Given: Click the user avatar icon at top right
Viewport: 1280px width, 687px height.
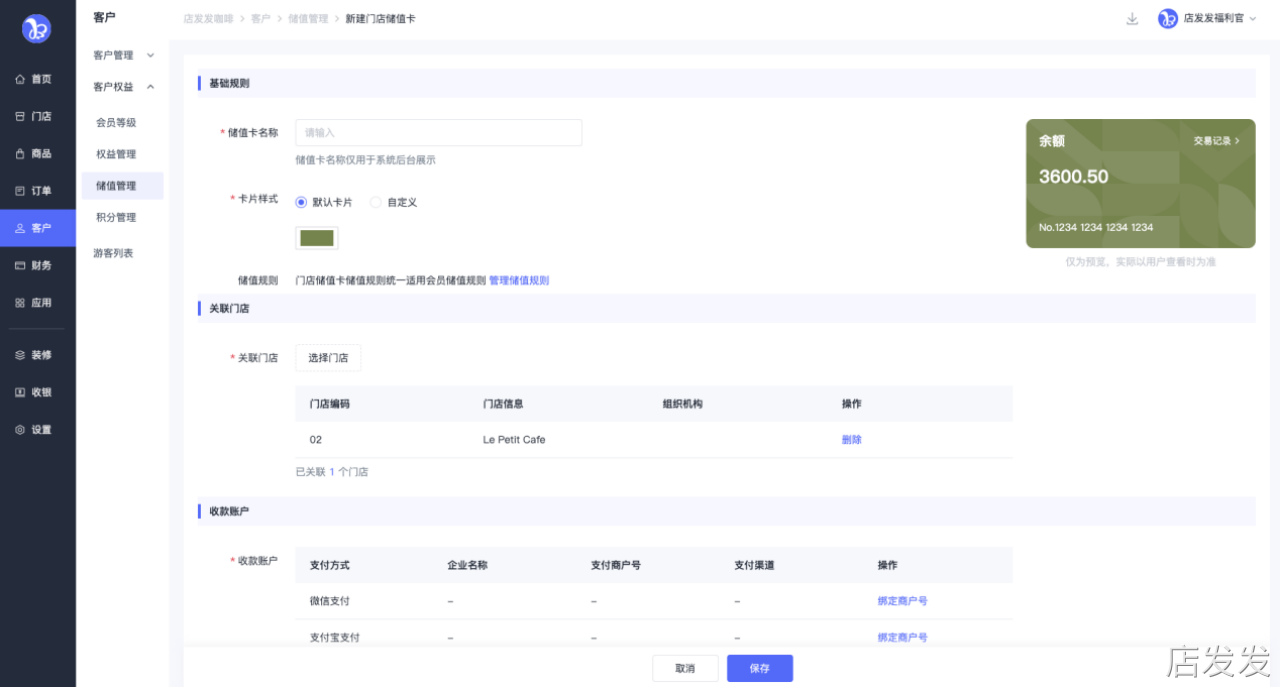Looking at the screenshot, I should click(1168, 19).
